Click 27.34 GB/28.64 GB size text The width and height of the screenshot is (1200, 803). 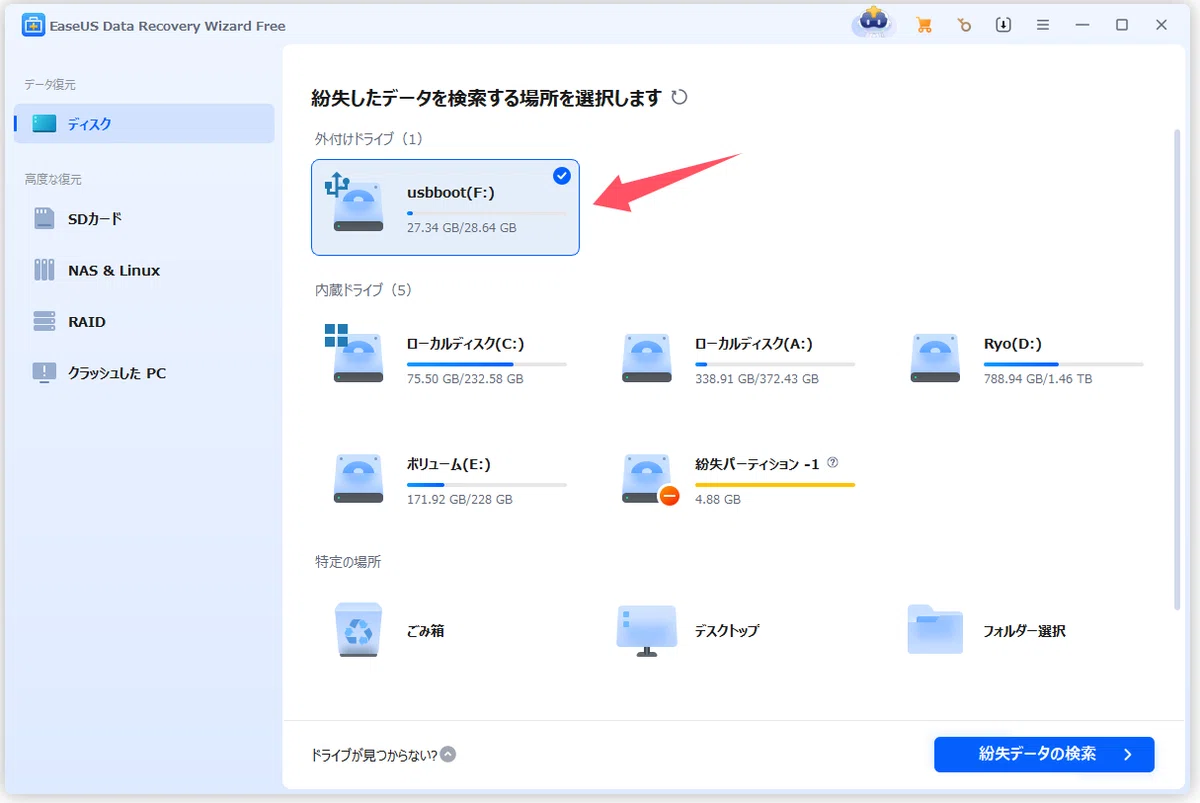(461, 228)
